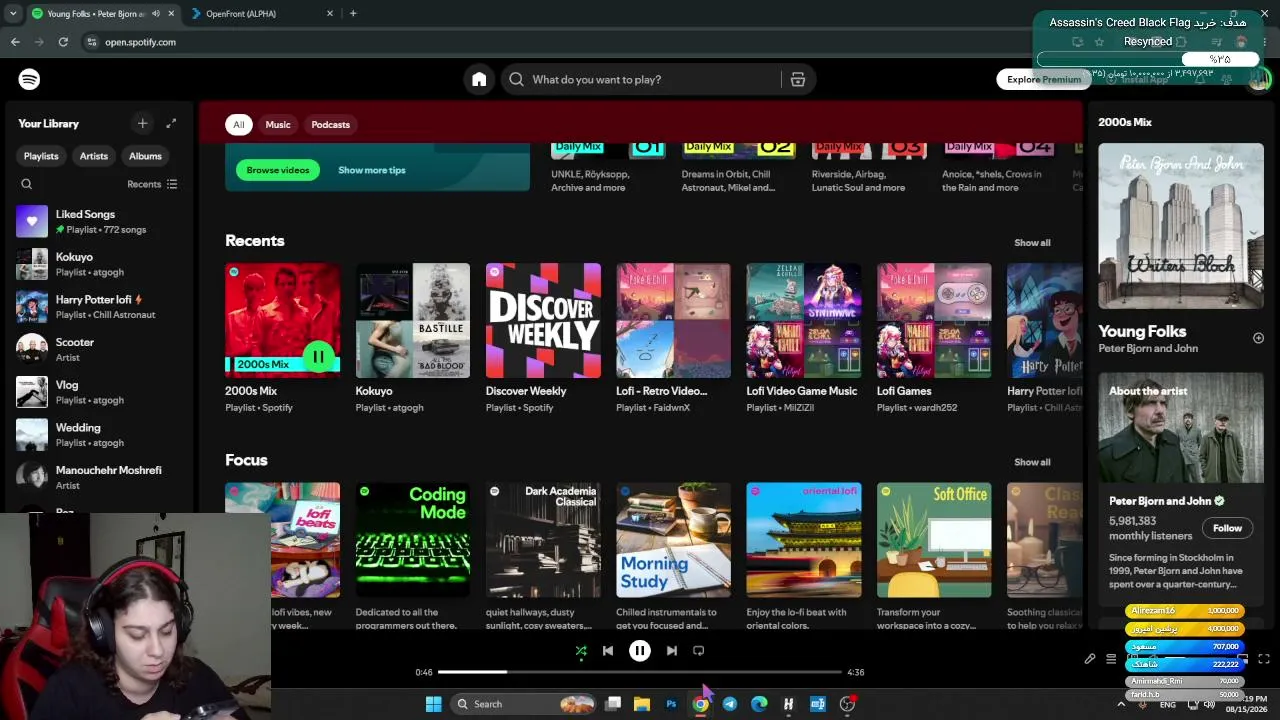Screen dimensions: 1280x720
Task: Search inside Your Library
Action: [27, 184]
